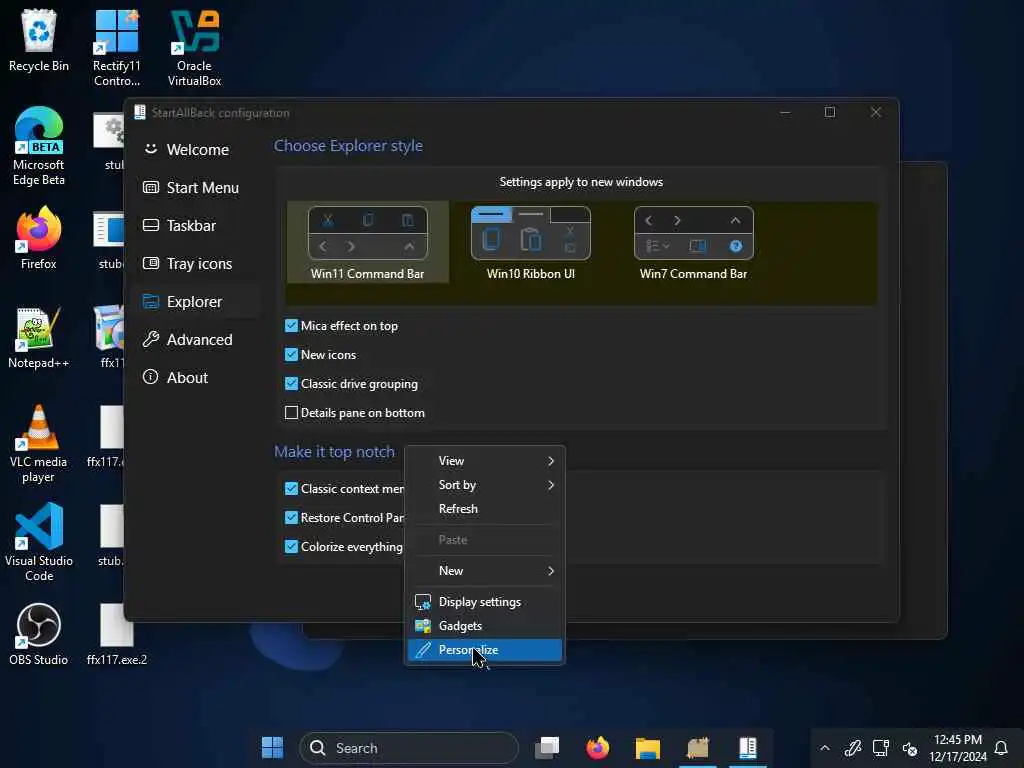This screenshot has height=768, width=1024.
Task: Click the taskbar Search box
Action: point(409,748)
